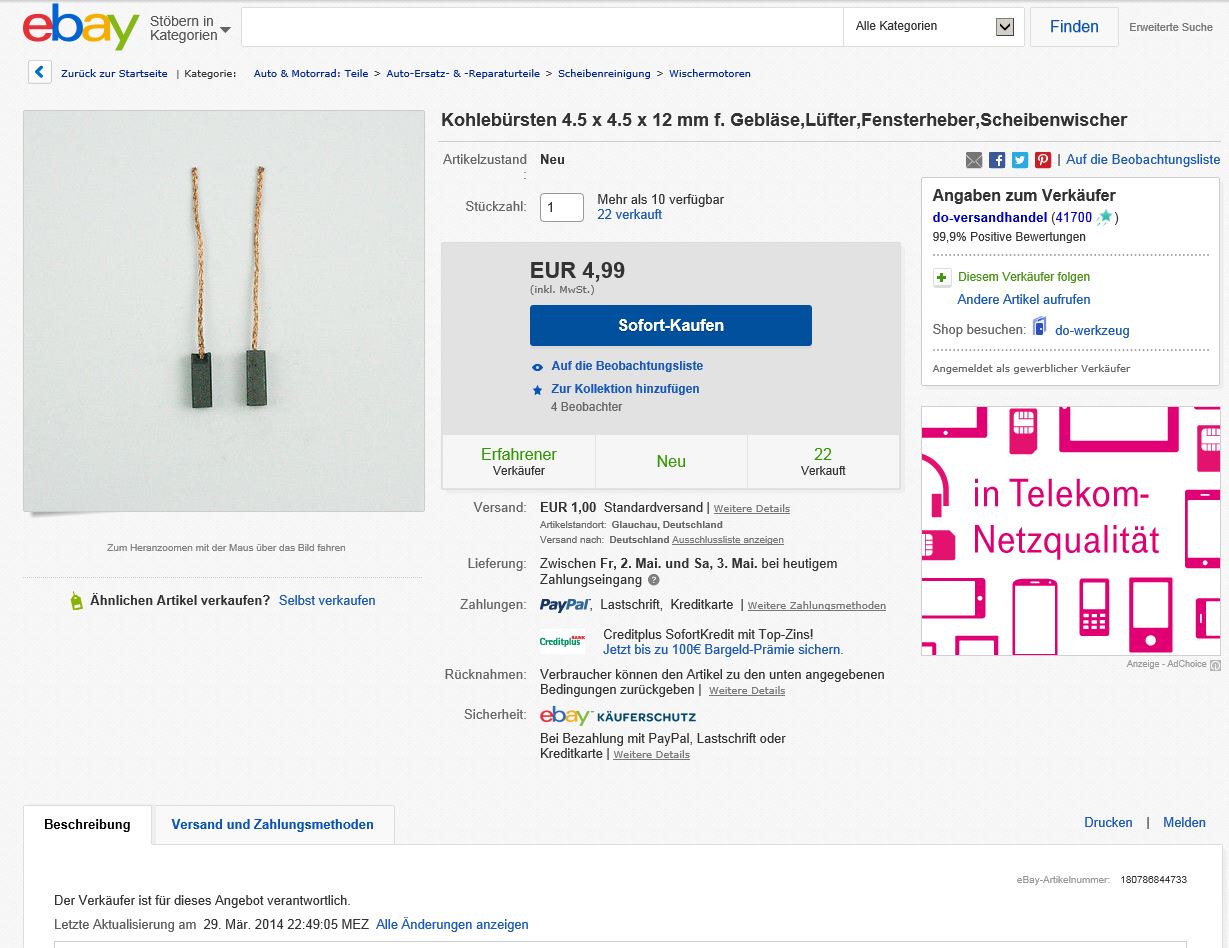Click the carbon brushes product image
Viewport: 1229px width, 948px height.
point(224,311)
